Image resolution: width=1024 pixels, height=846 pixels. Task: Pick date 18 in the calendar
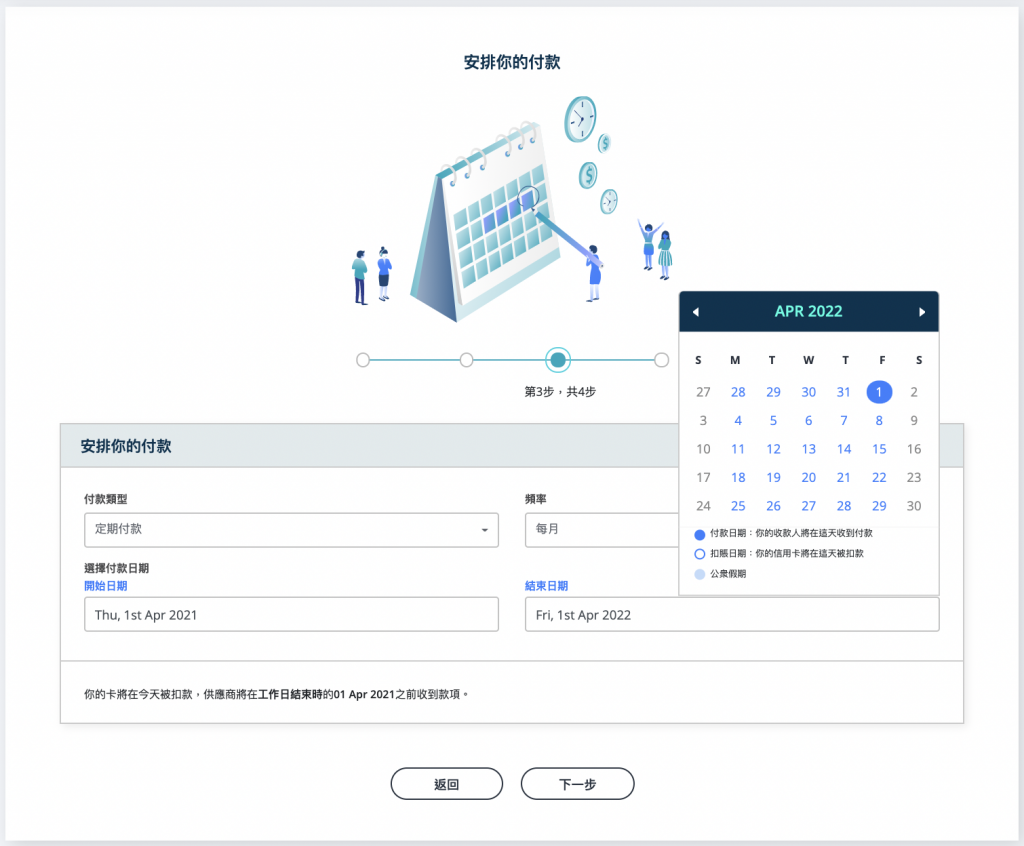point(738,478)
